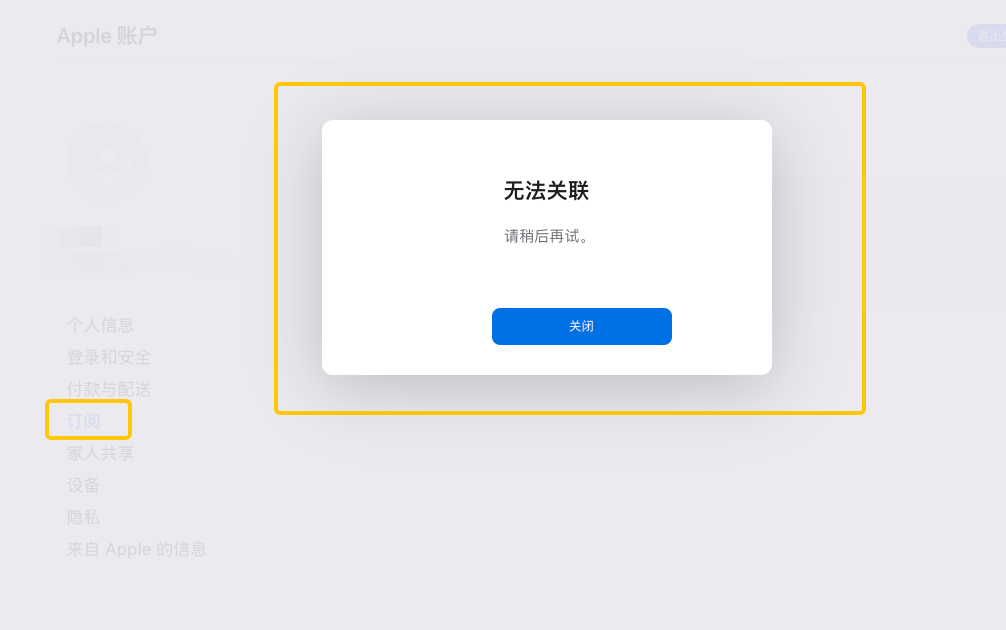Go to 付款与配送 section
This screenshot has height=630, width=1006.
tap(108, 389)
